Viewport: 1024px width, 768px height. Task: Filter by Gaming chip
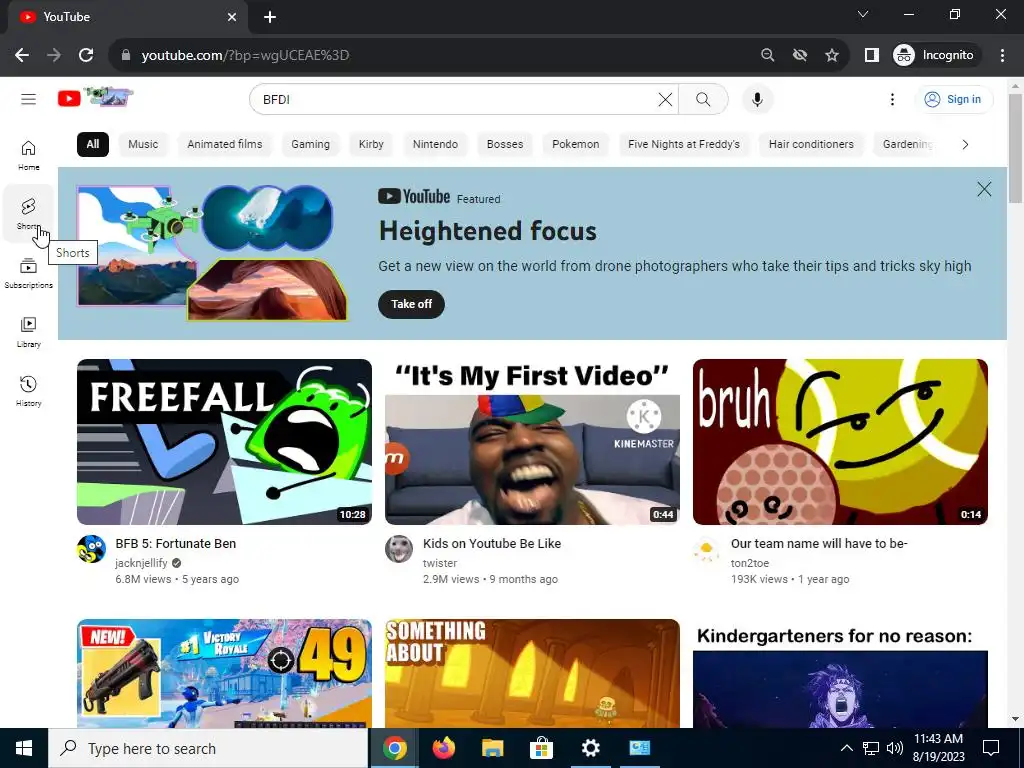(x=310, y=144)
